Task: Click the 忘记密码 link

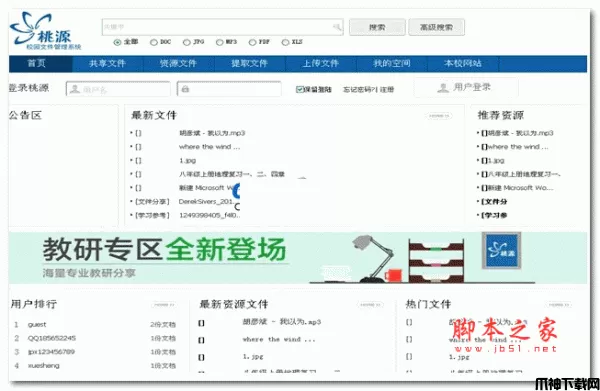Action: point(359,90)
